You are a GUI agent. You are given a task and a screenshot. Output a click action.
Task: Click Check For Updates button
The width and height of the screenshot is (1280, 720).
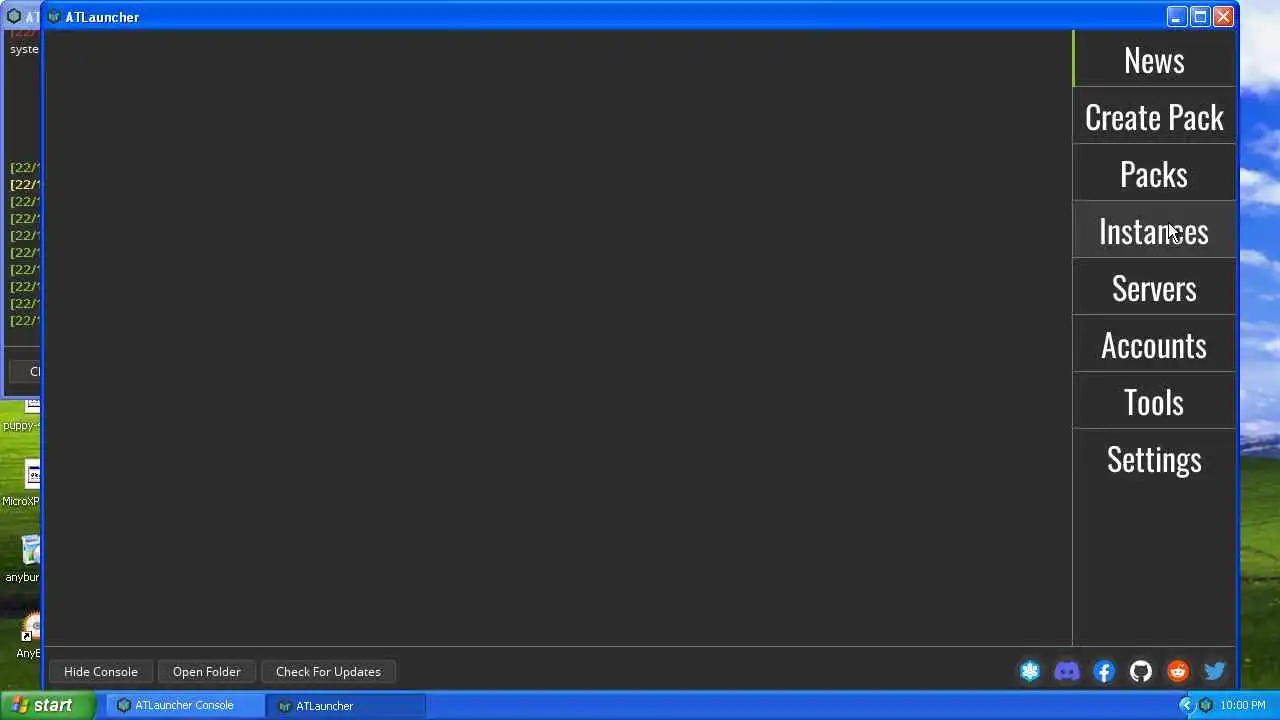pyautogui.click(x=328, y=672)
